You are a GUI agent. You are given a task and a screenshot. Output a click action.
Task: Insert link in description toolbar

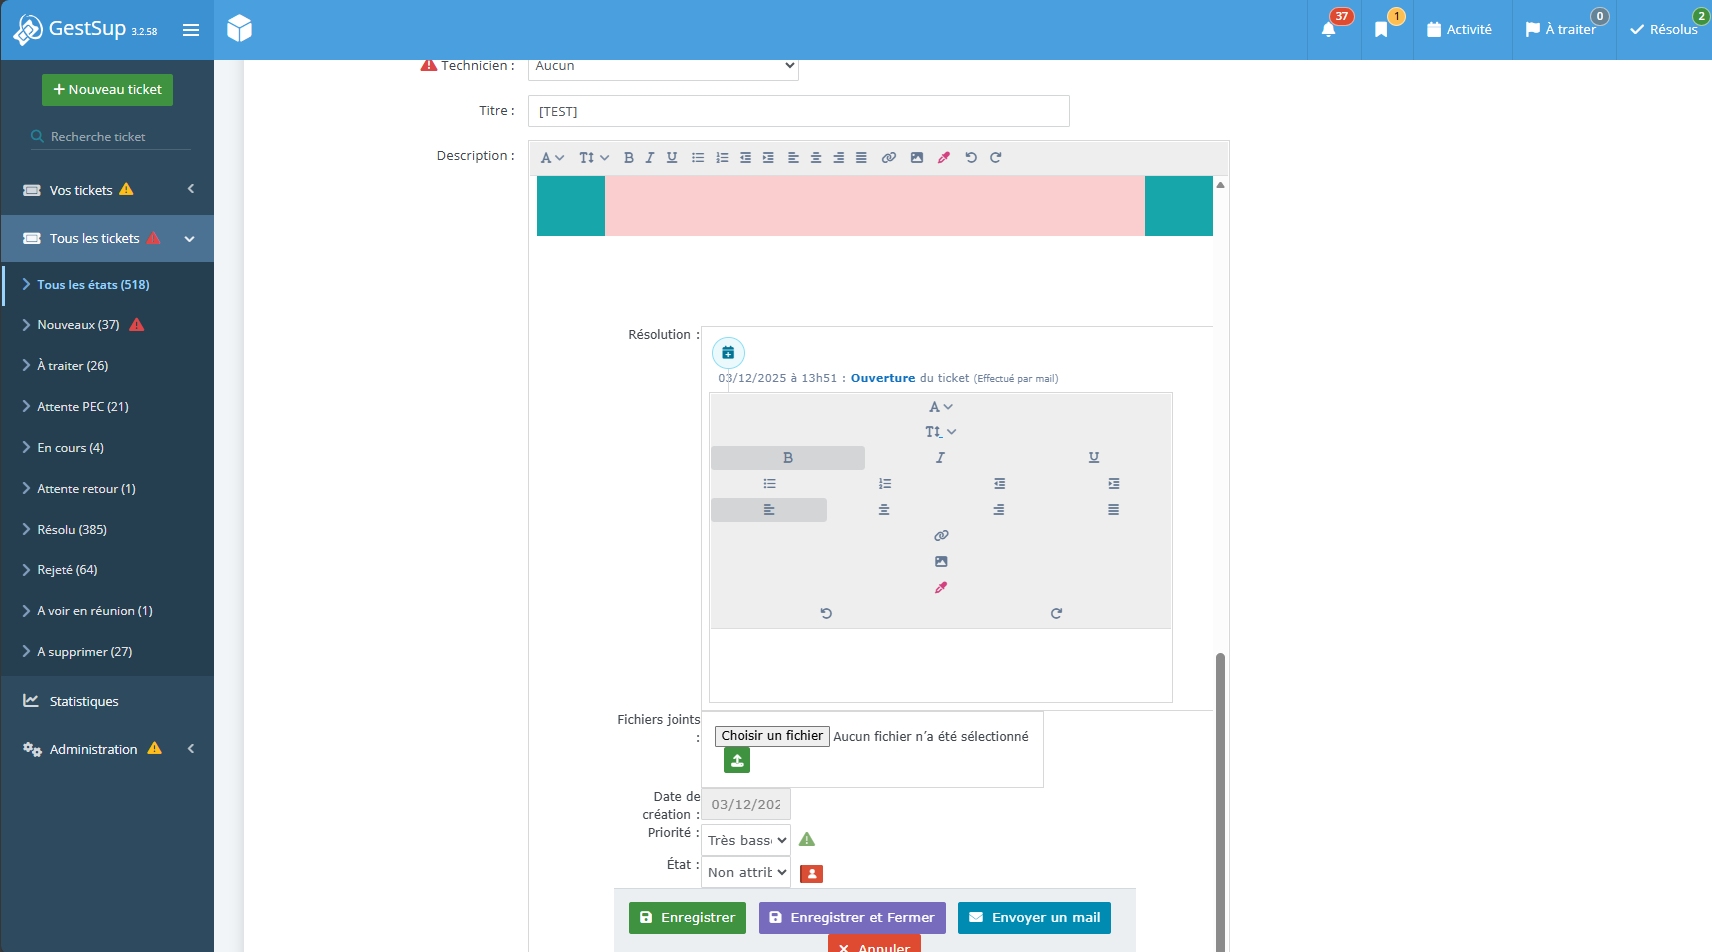coord(888,158)
